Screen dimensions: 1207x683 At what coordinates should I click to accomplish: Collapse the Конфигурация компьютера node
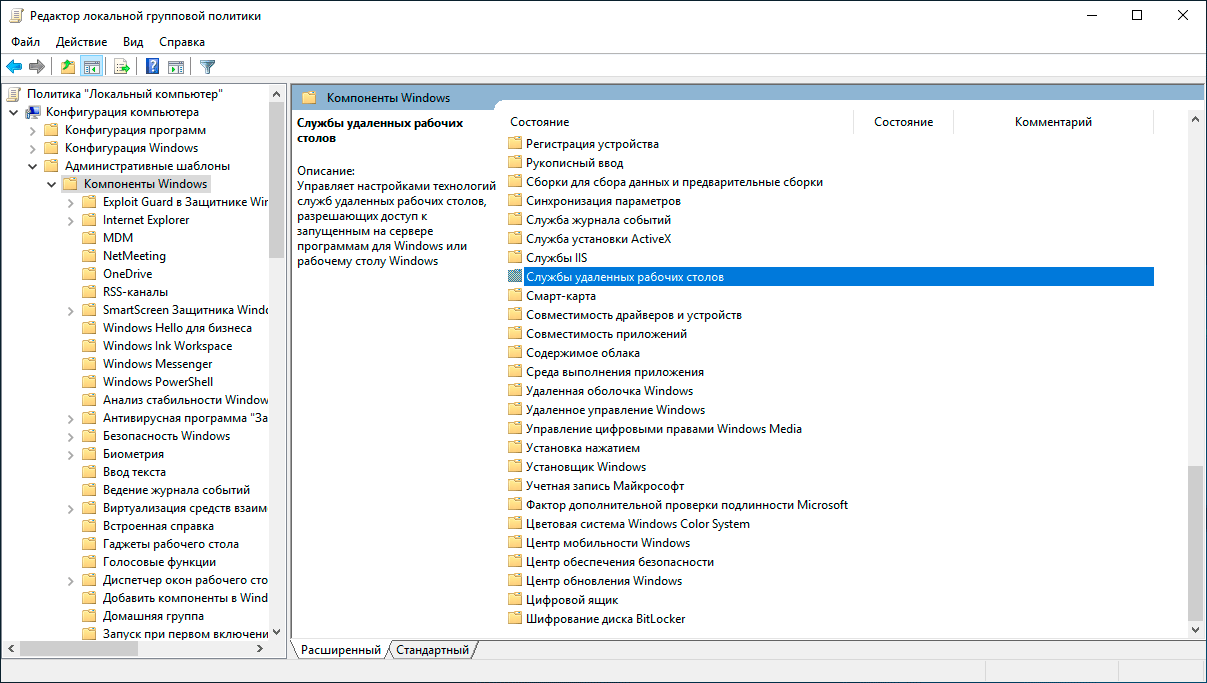coord(13,112)
